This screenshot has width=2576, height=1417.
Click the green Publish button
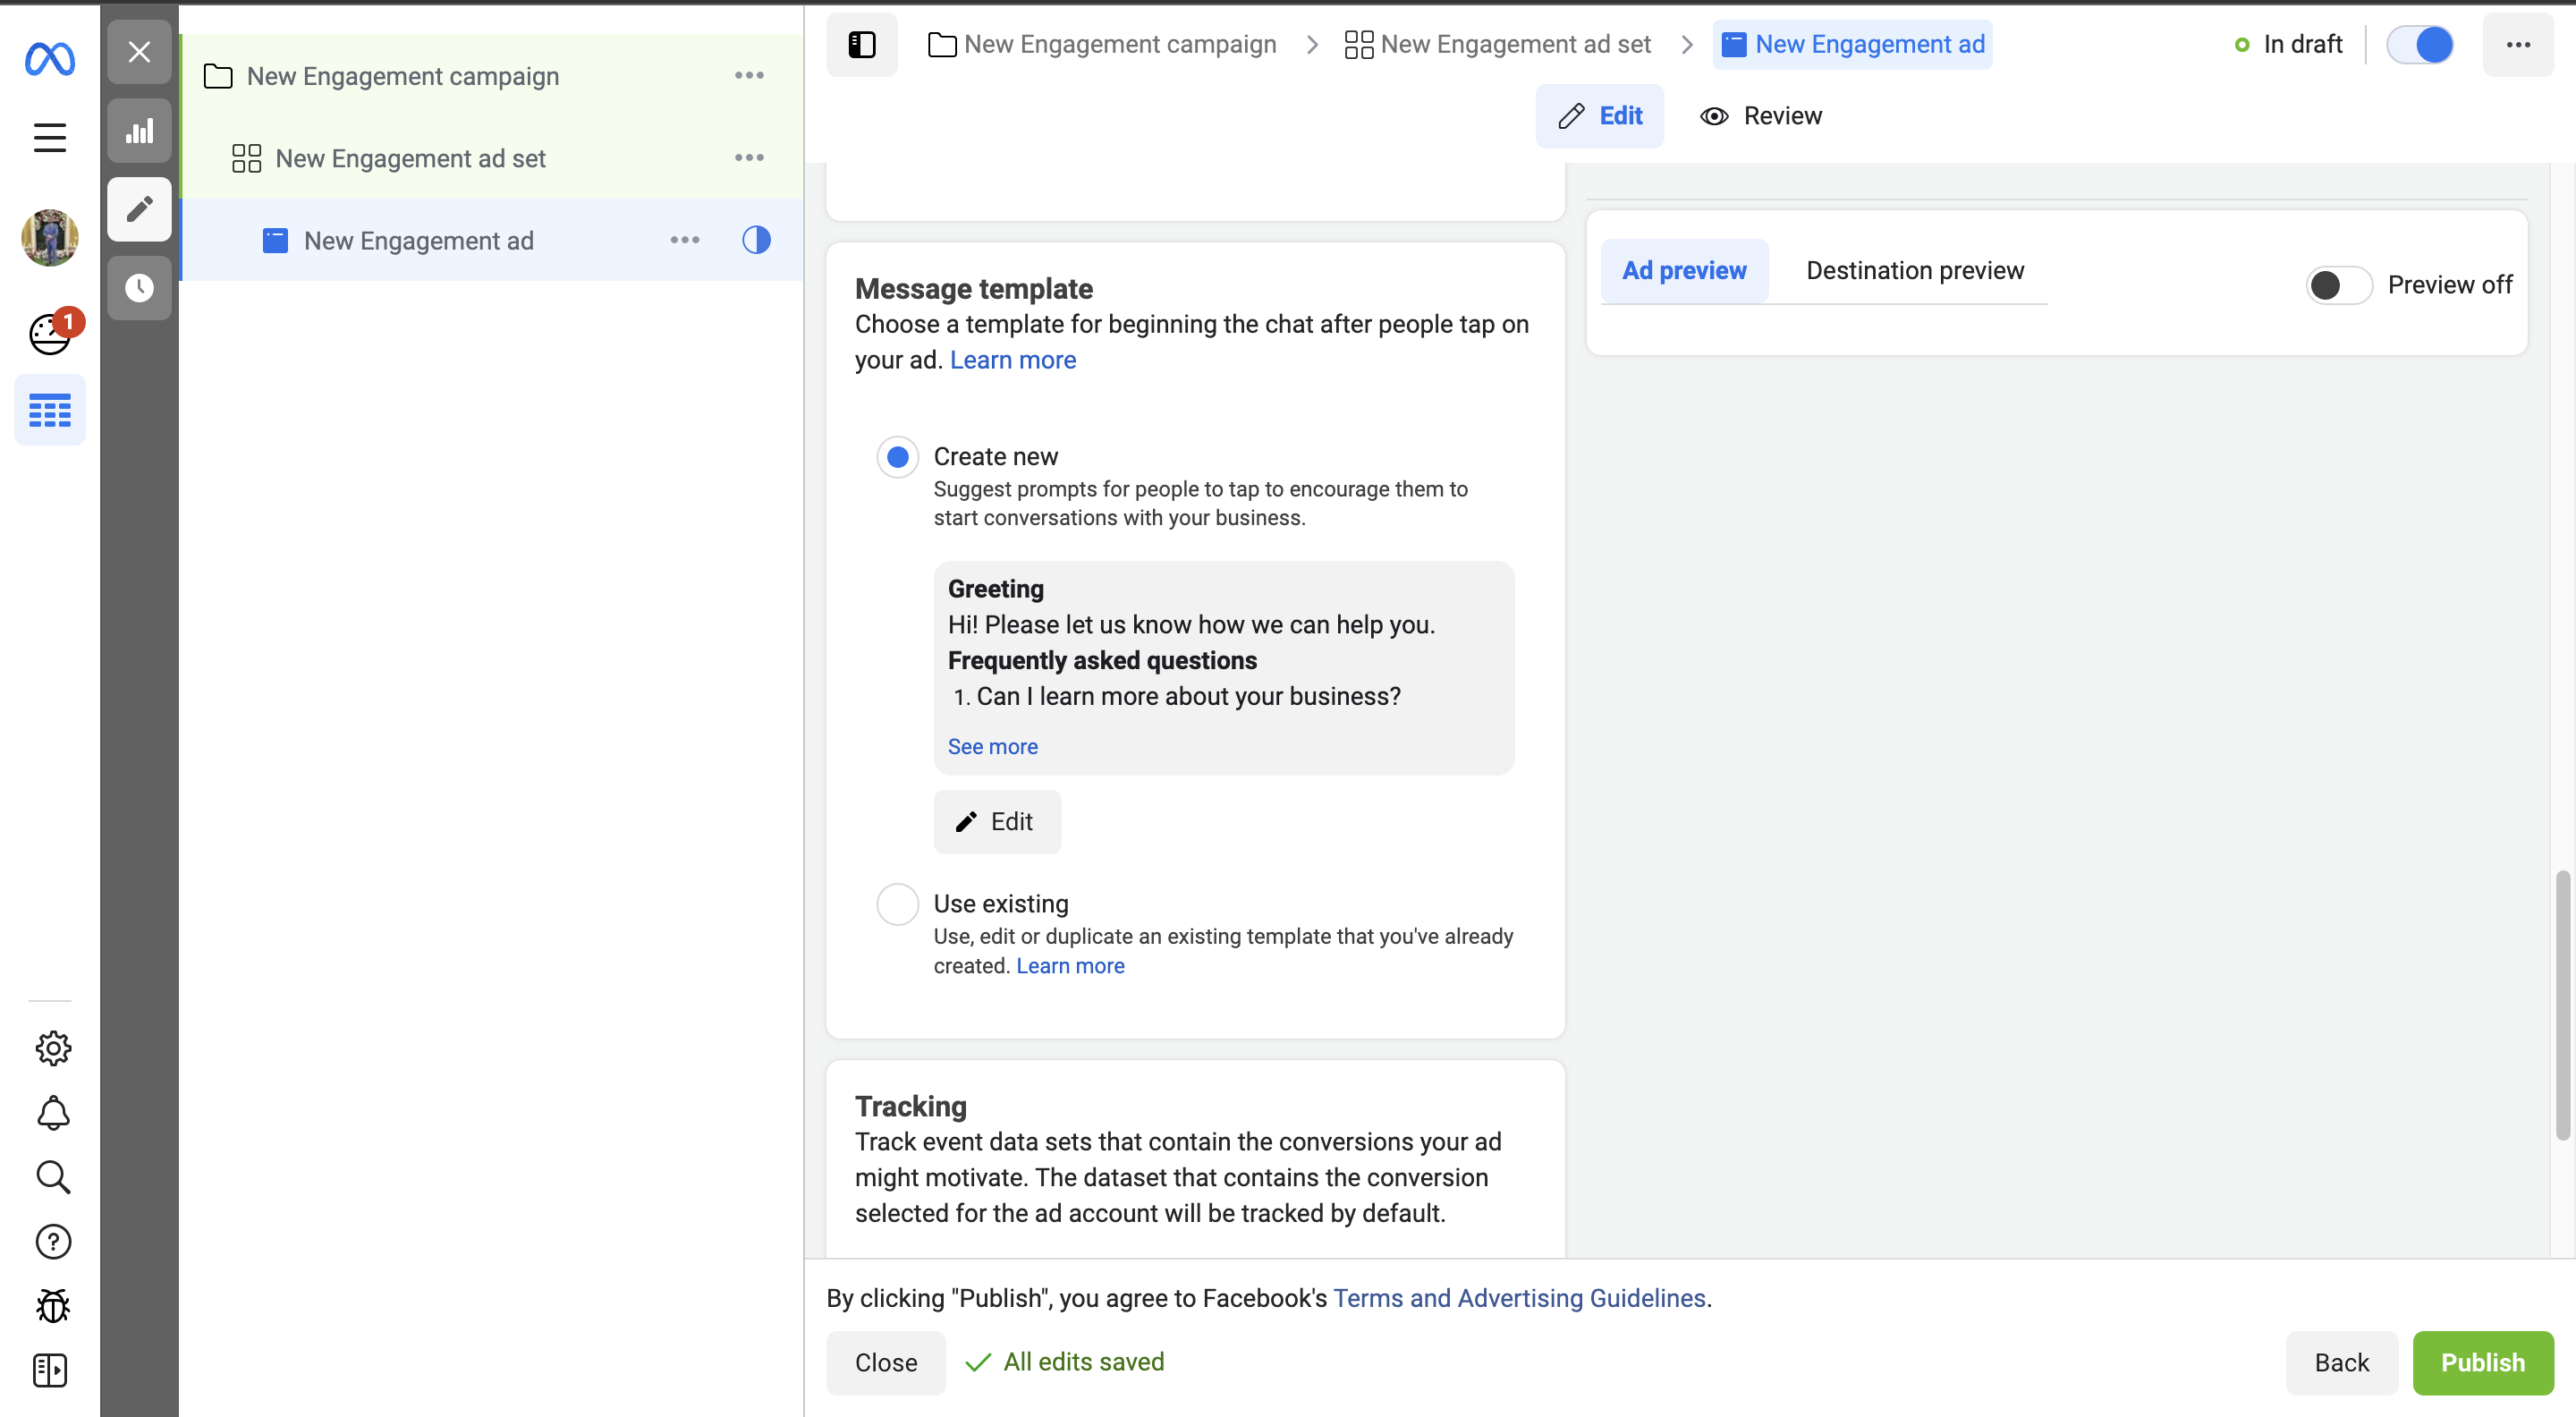2482,1362
